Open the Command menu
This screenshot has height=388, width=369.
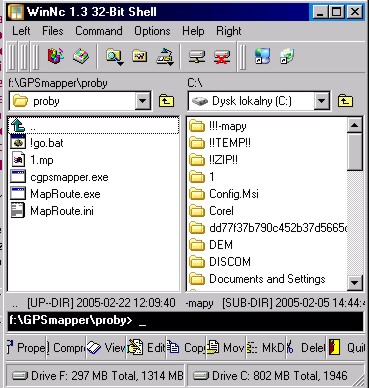99,31
